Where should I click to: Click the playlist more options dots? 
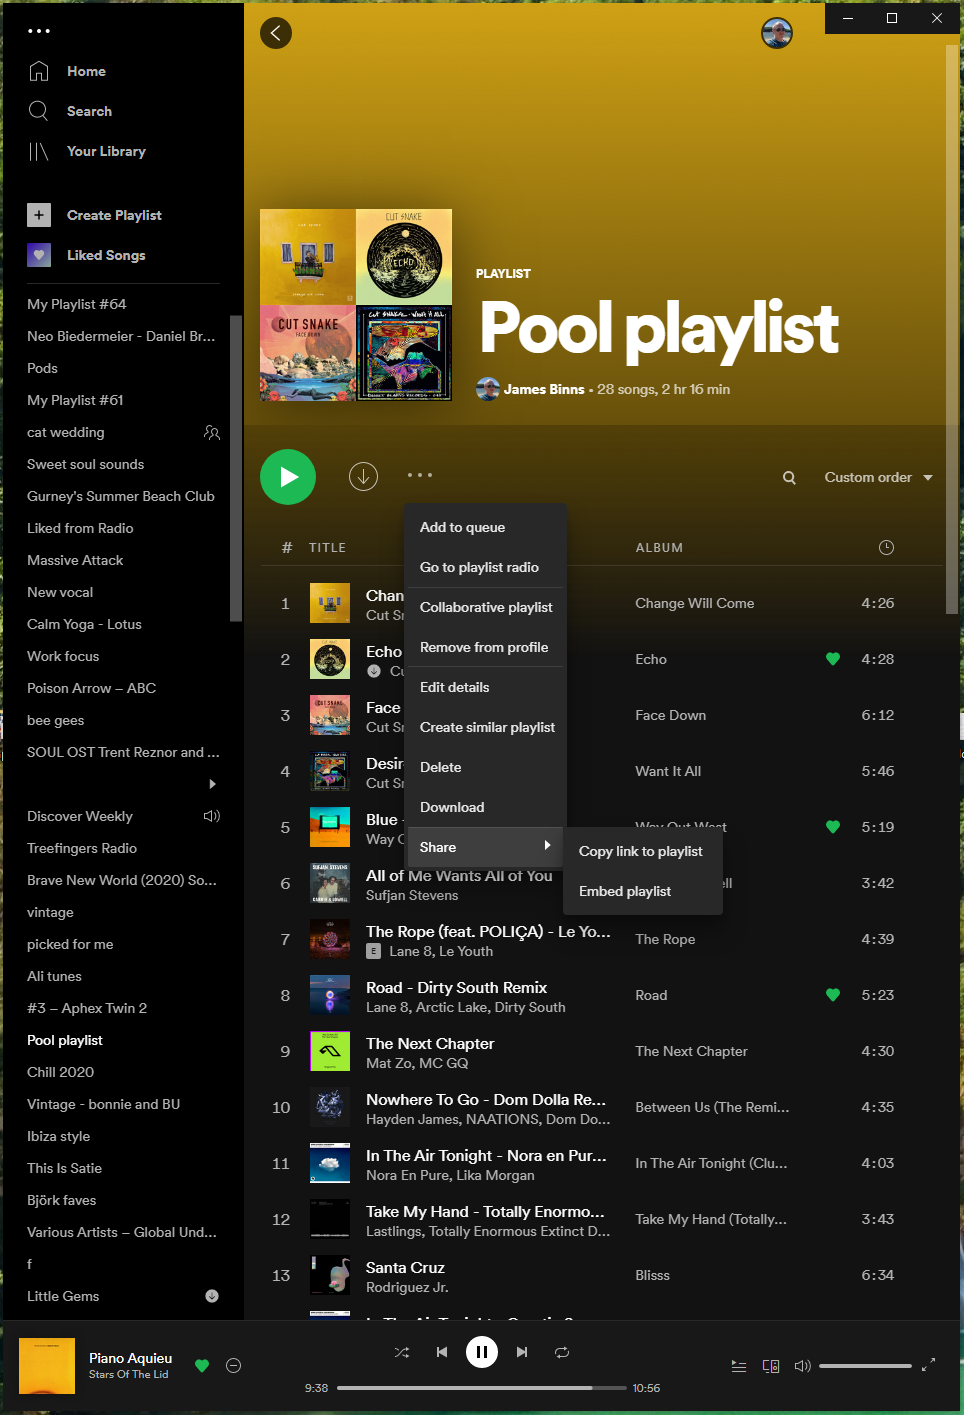[420, 475]
